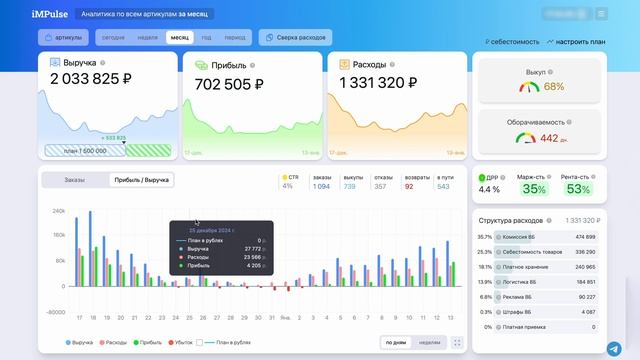This screenshot has height=360, width=640.
Task: Switch period to сегодня
Action: [x=113, y=38]
